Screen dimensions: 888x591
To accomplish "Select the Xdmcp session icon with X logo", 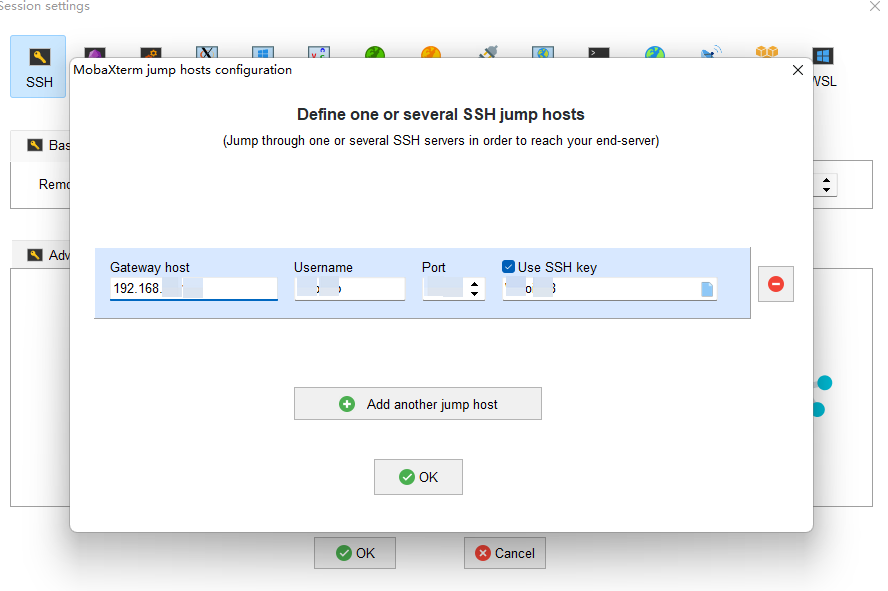I will 207,53.
